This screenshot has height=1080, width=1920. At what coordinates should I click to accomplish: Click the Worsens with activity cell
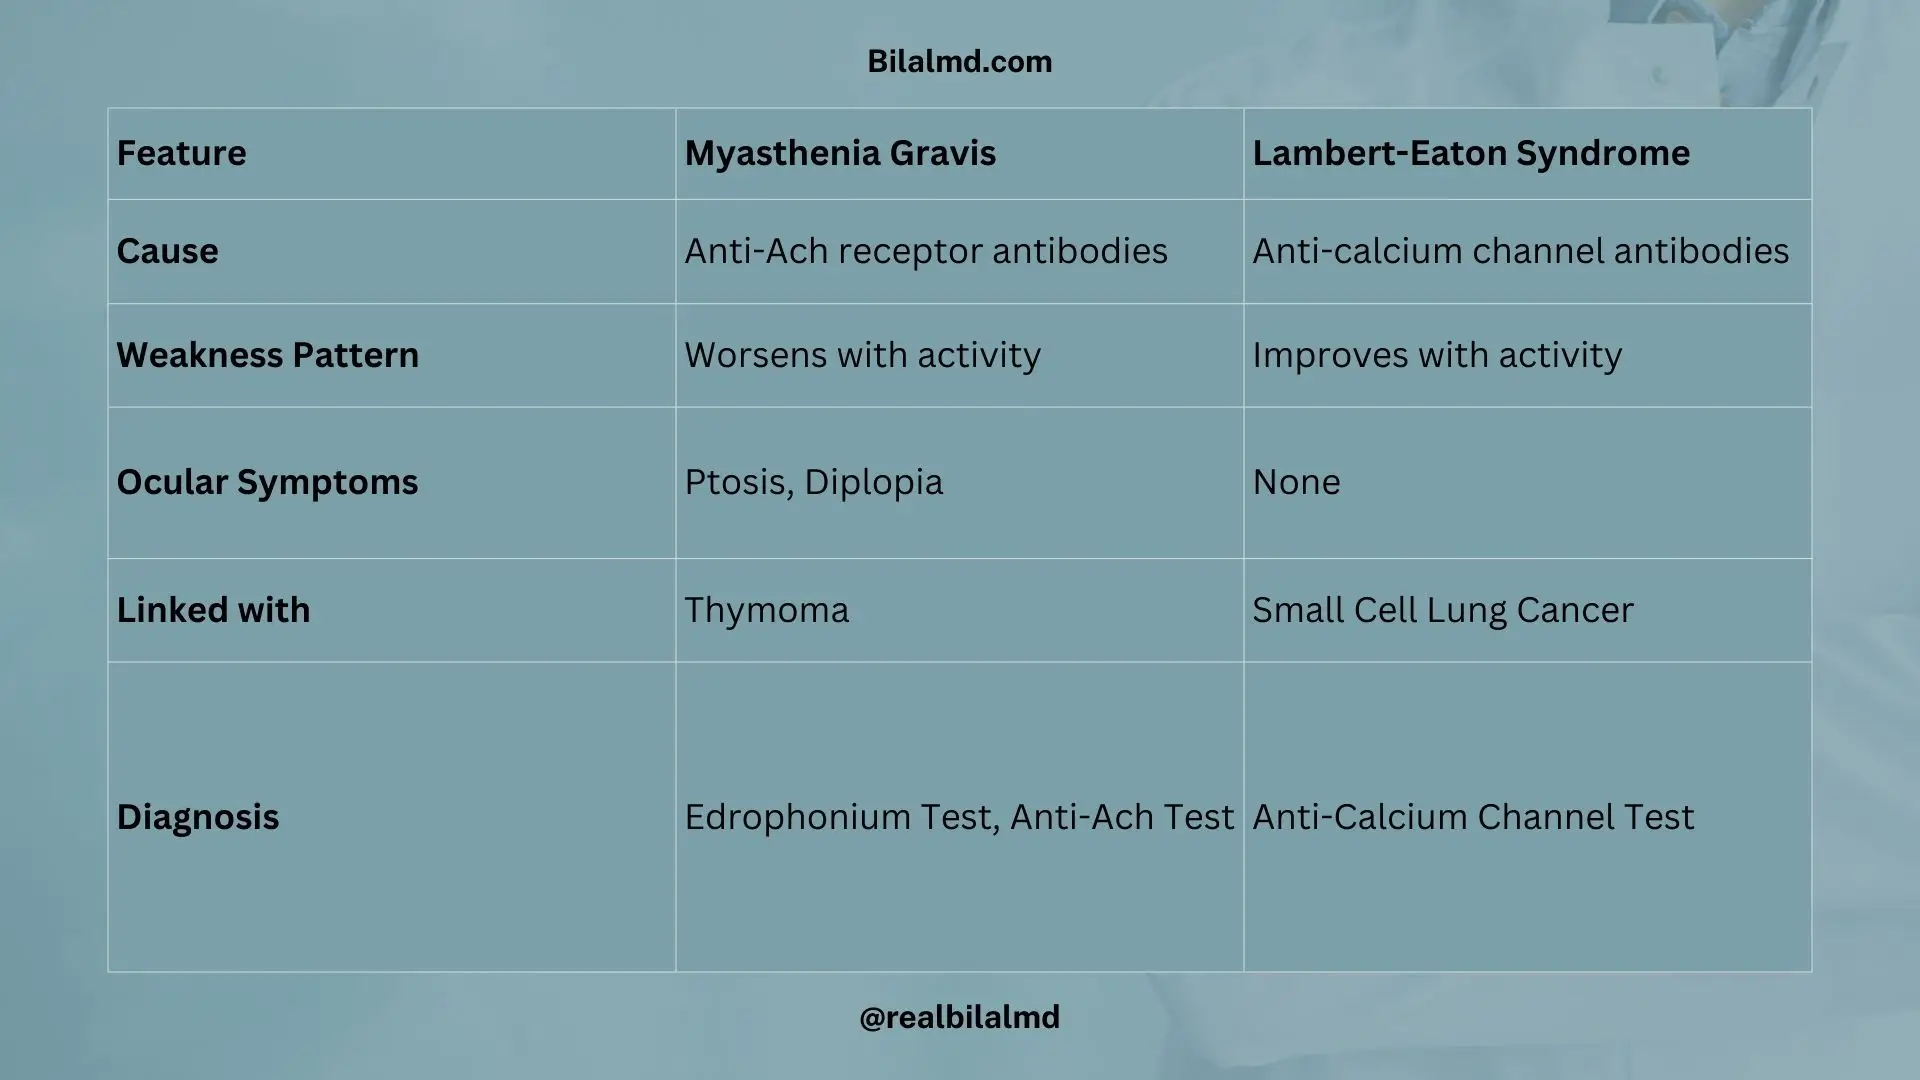(x=862, y=355)
